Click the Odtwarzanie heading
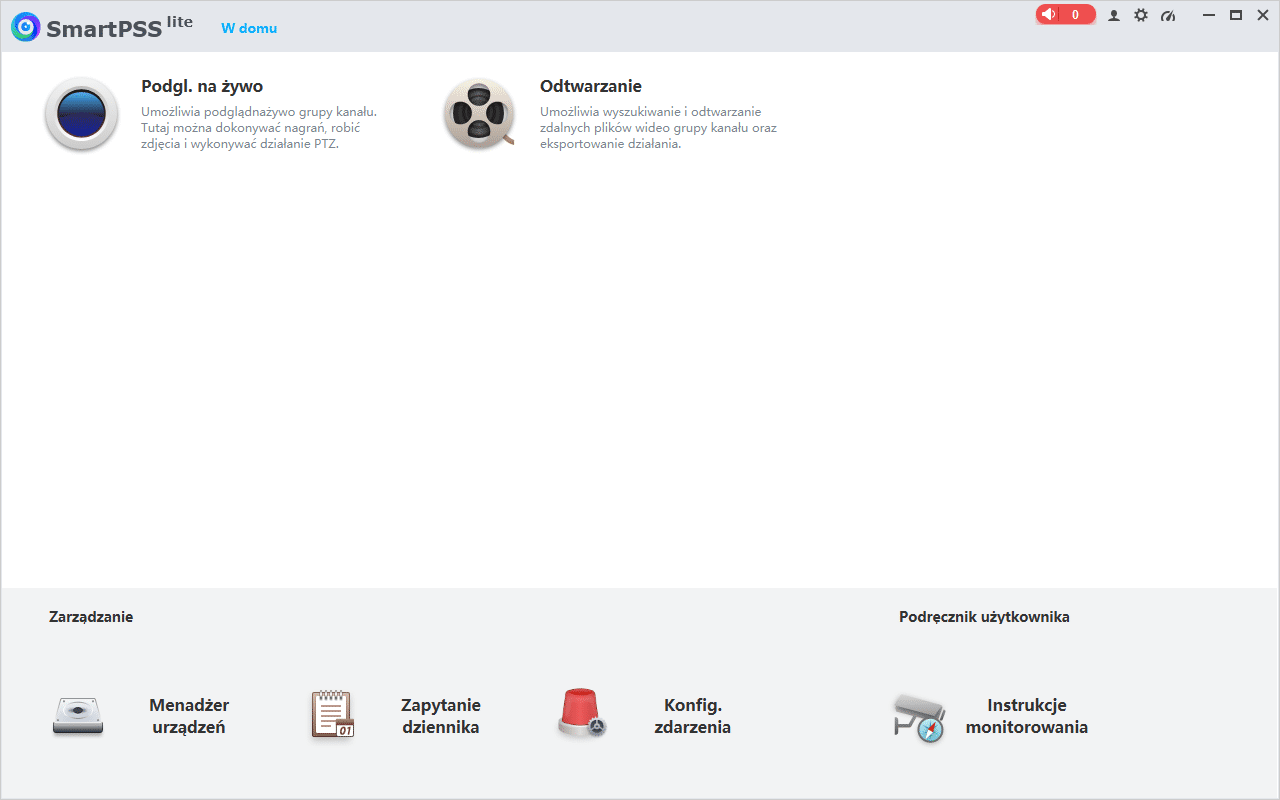This screenshot has width=1280, height=800. click(591, 86)
